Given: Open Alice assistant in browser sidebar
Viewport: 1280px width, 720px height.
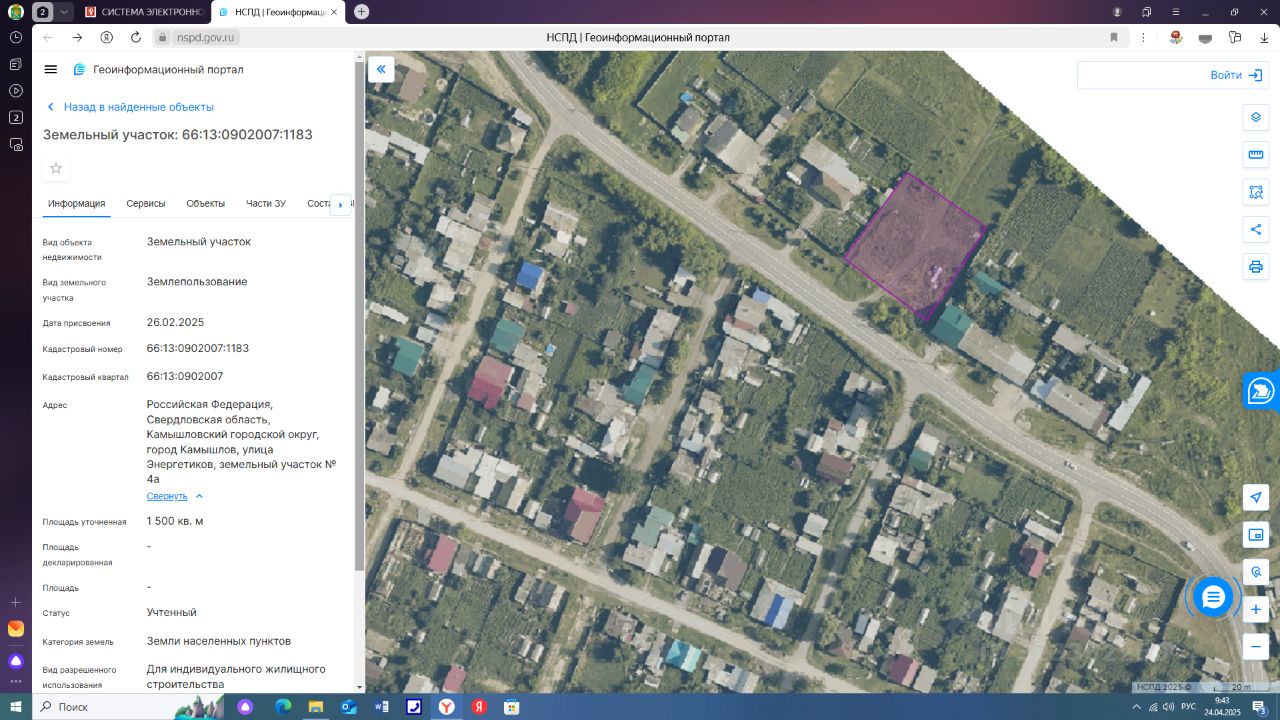Looking at the screenshot, I should click(x=16, y=661).
